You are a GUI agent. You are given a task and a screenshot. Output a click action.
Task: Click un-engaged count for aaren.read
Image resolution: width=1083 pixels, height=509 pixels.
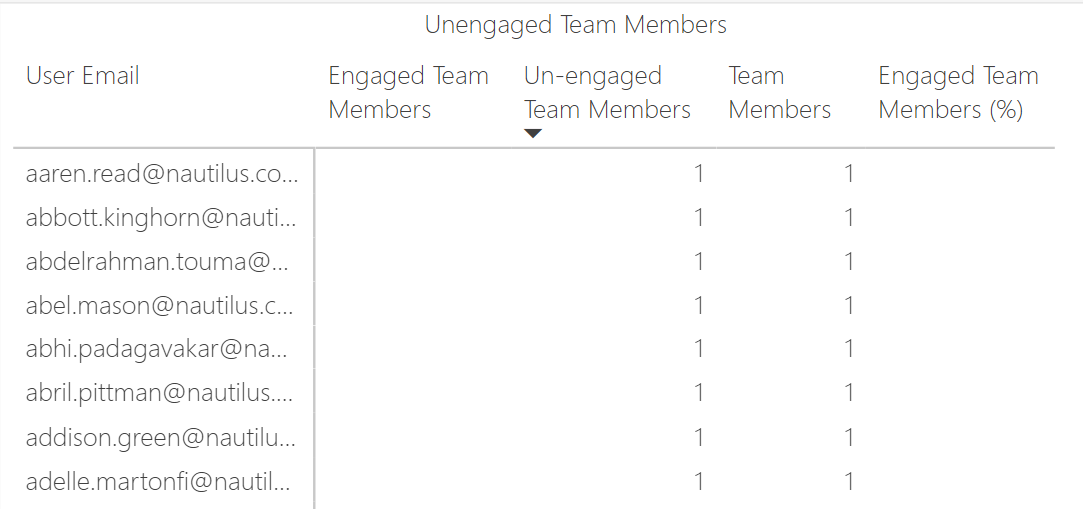point(699,174)
